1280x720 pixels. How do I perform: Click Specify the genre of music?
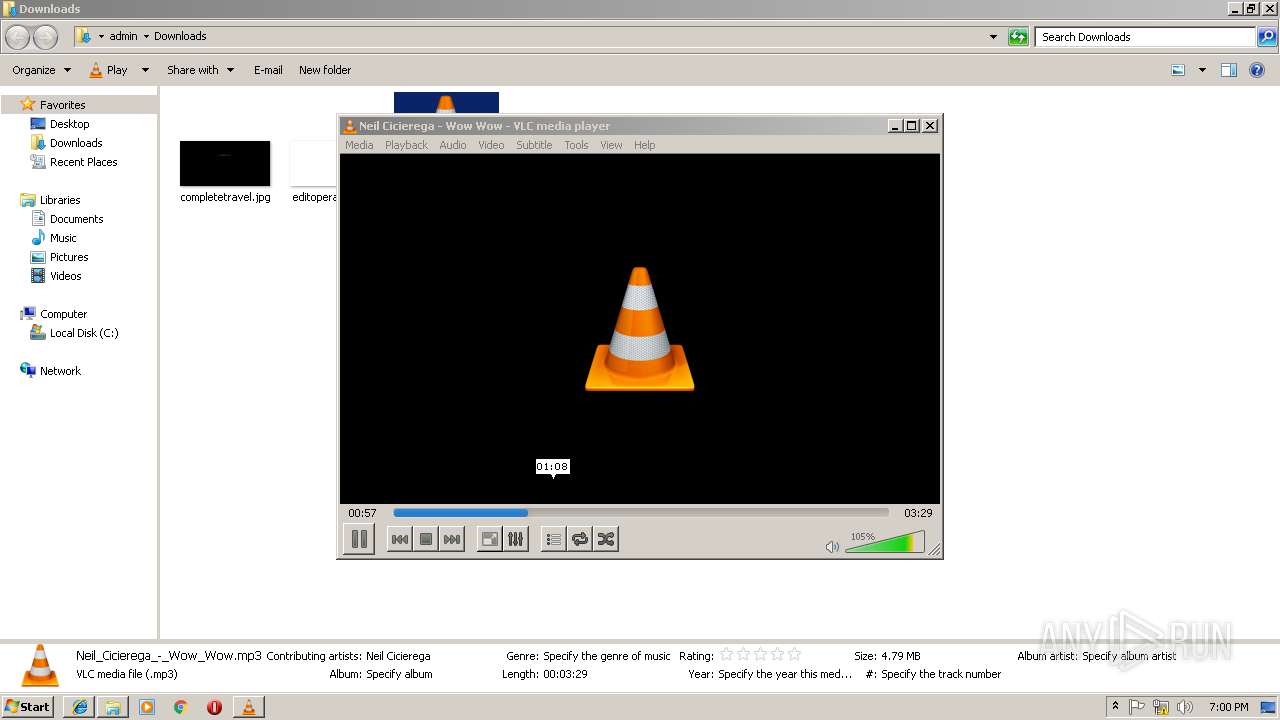click(x=607, y=656)
